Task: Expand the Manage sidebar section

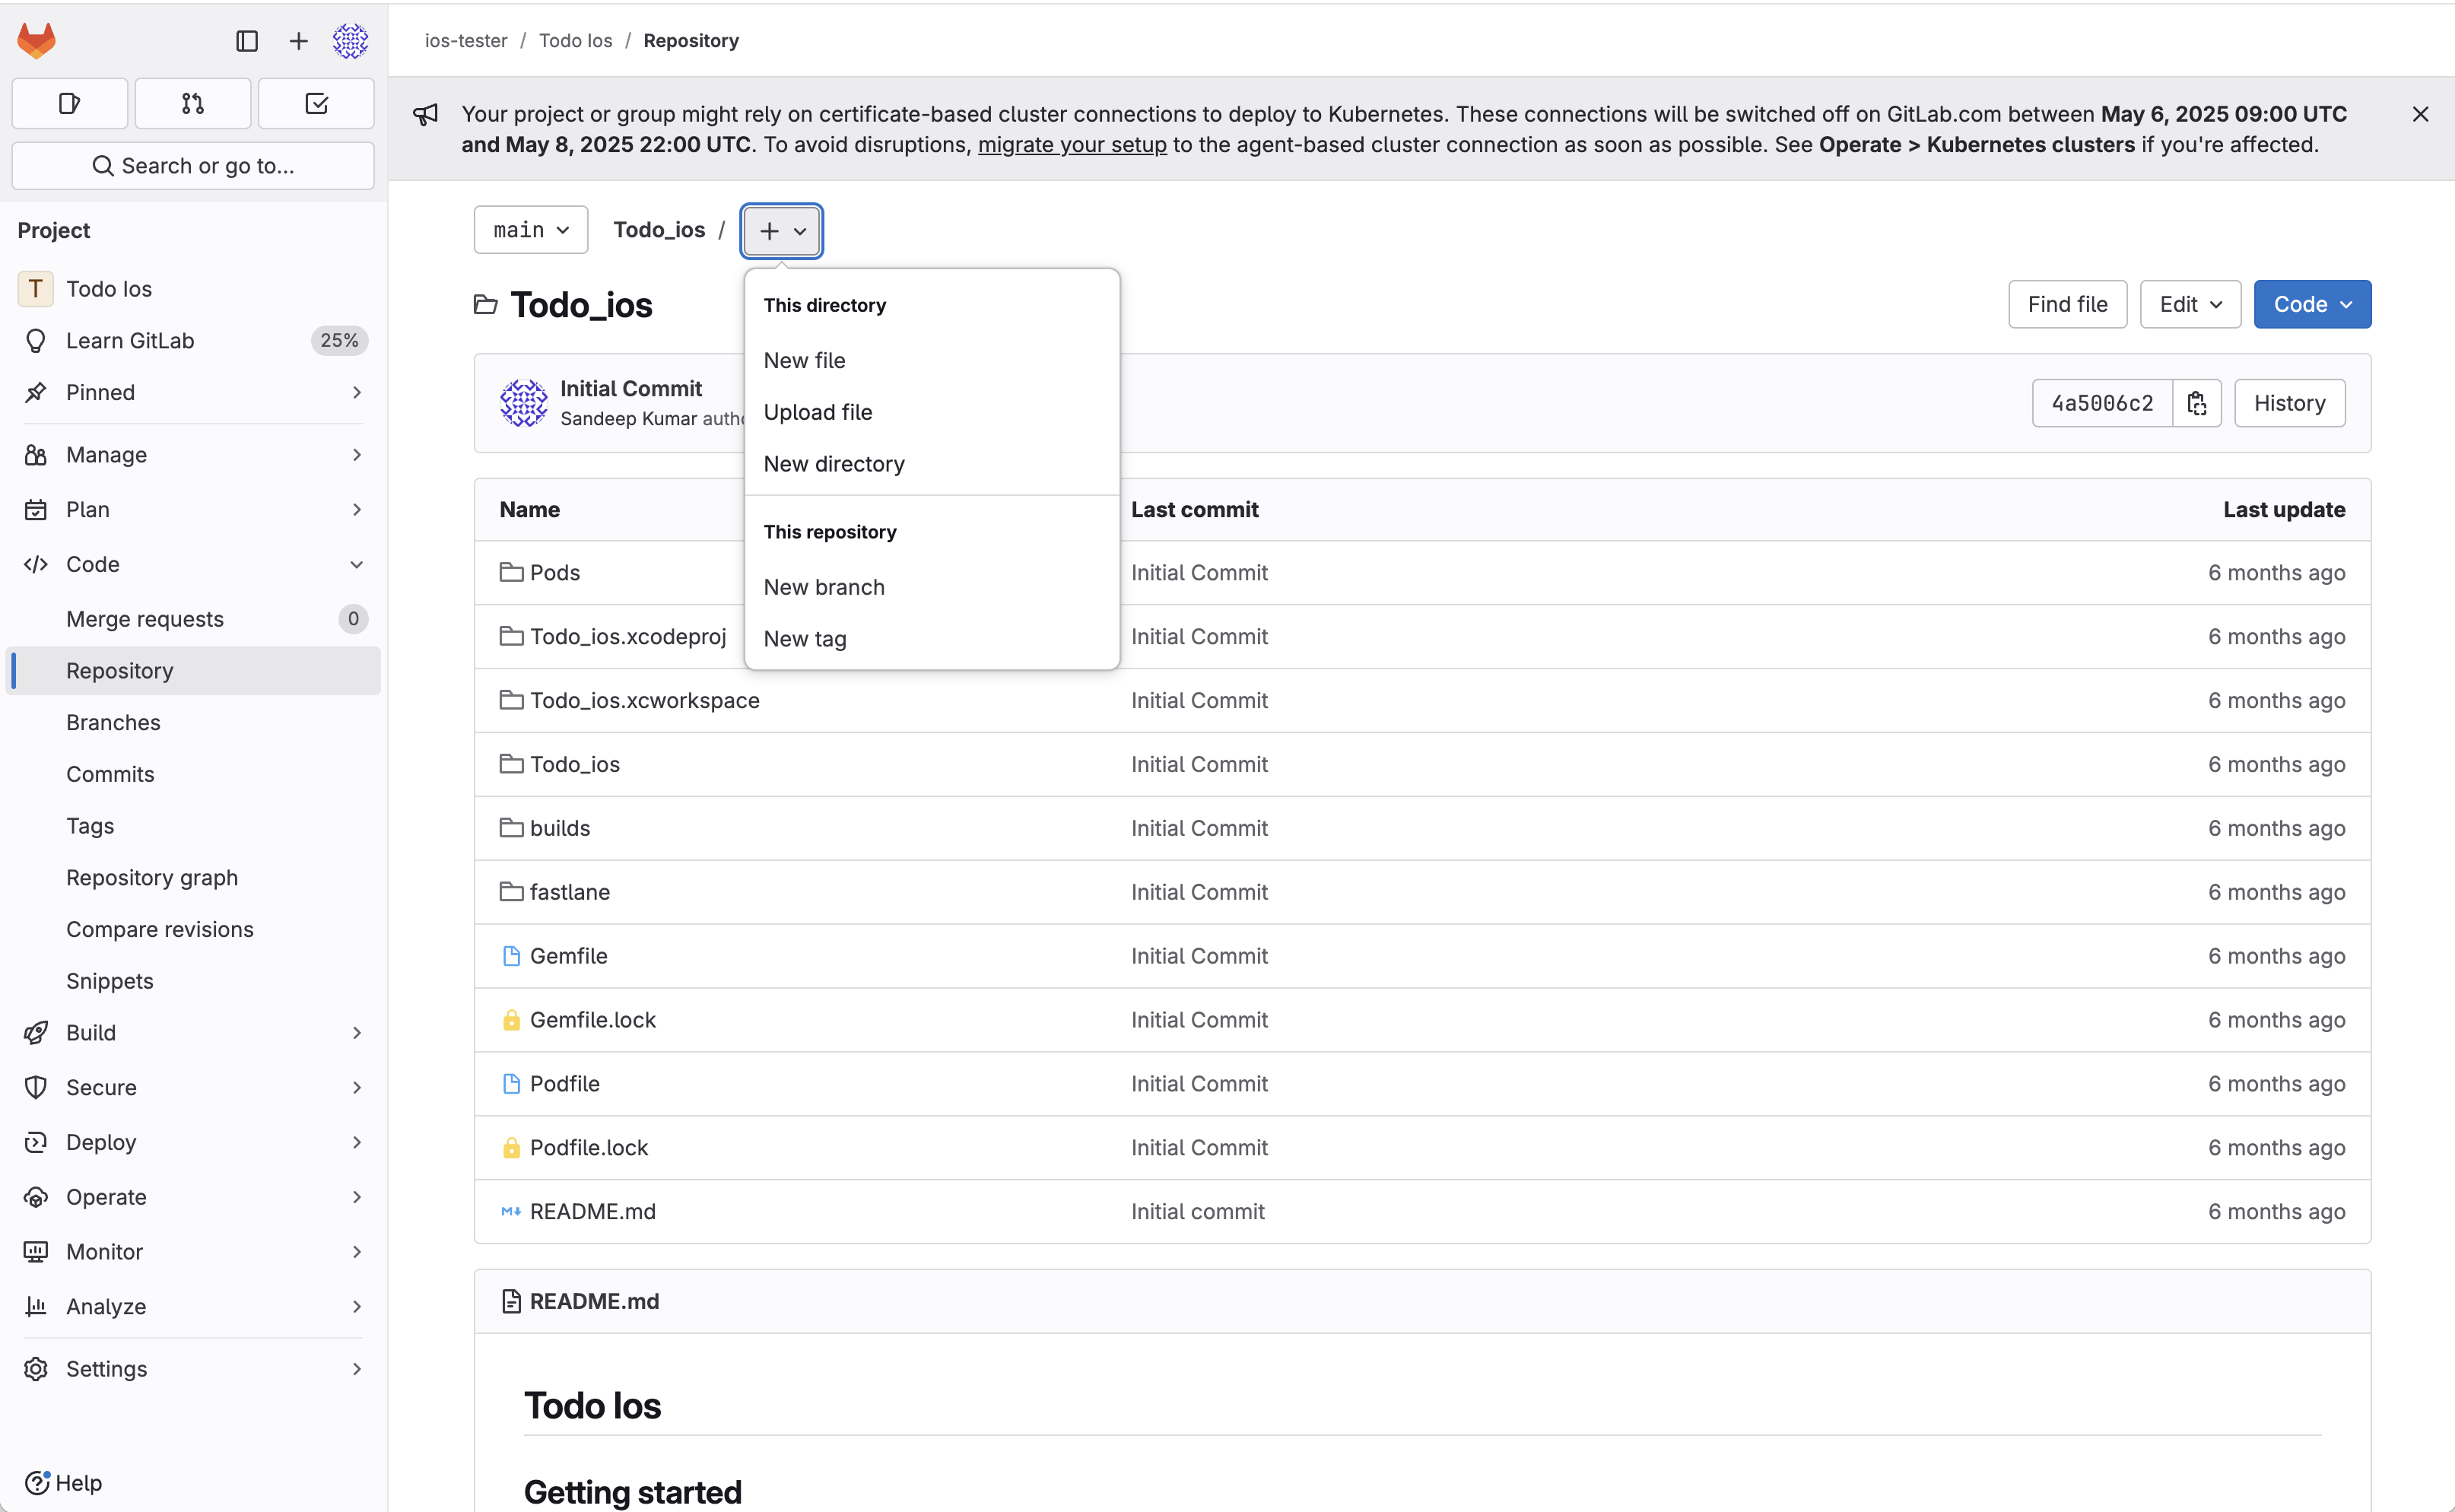Action: point(193,455)
